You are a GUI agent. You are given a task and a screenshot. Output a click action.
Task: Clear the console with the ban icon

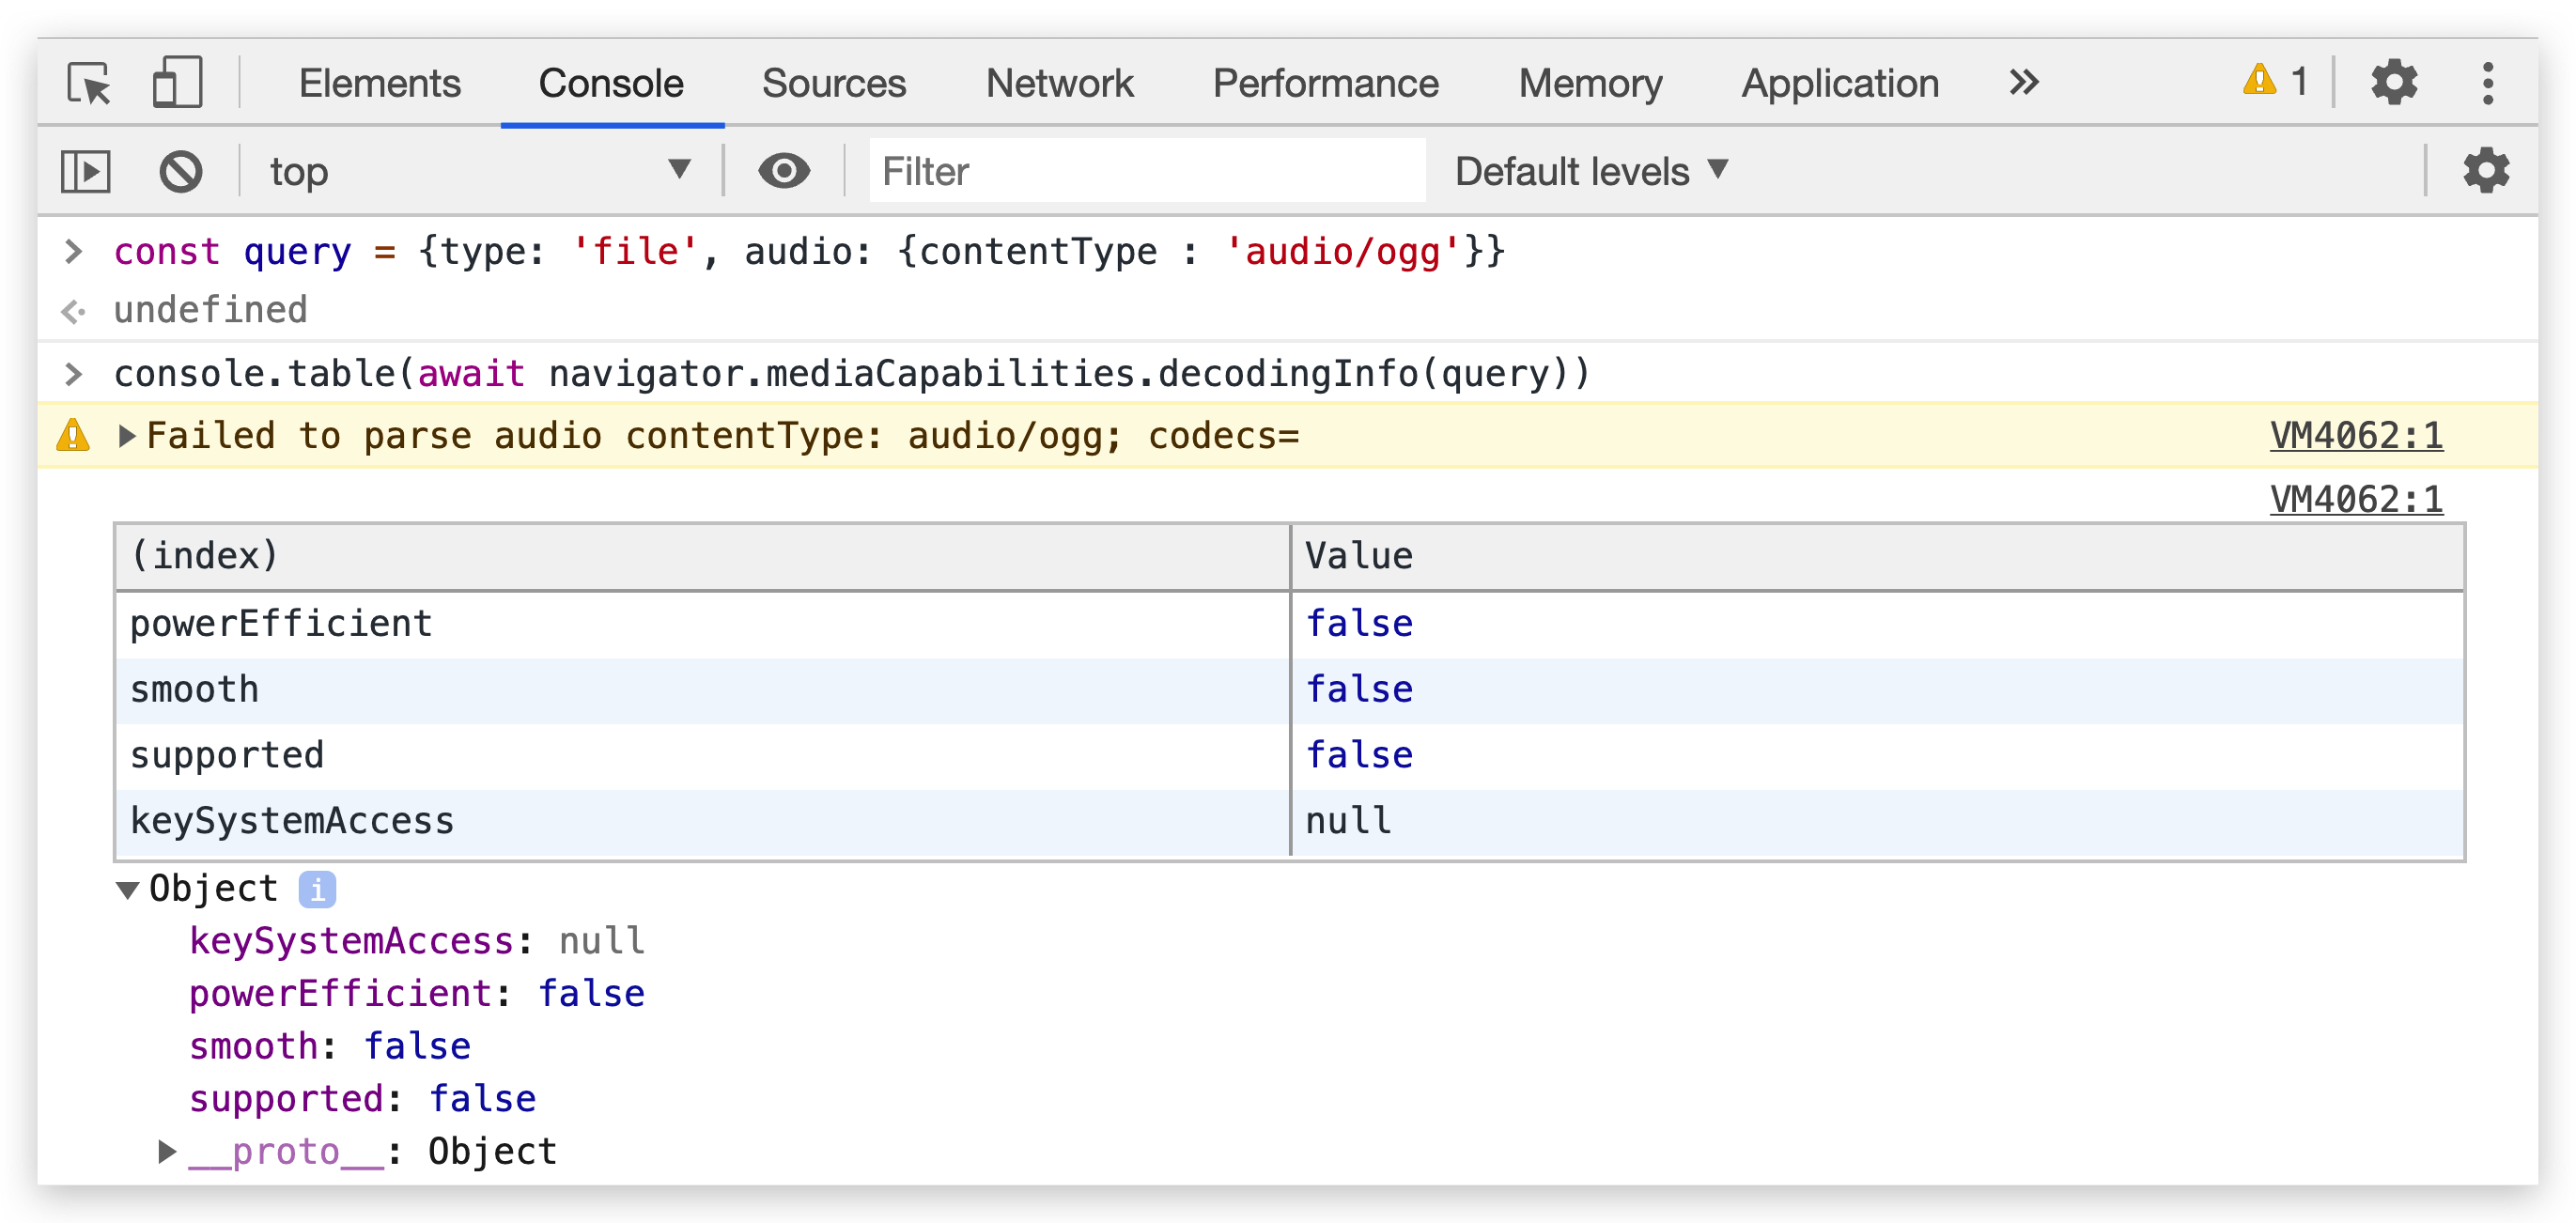click(x=180, y=171)
